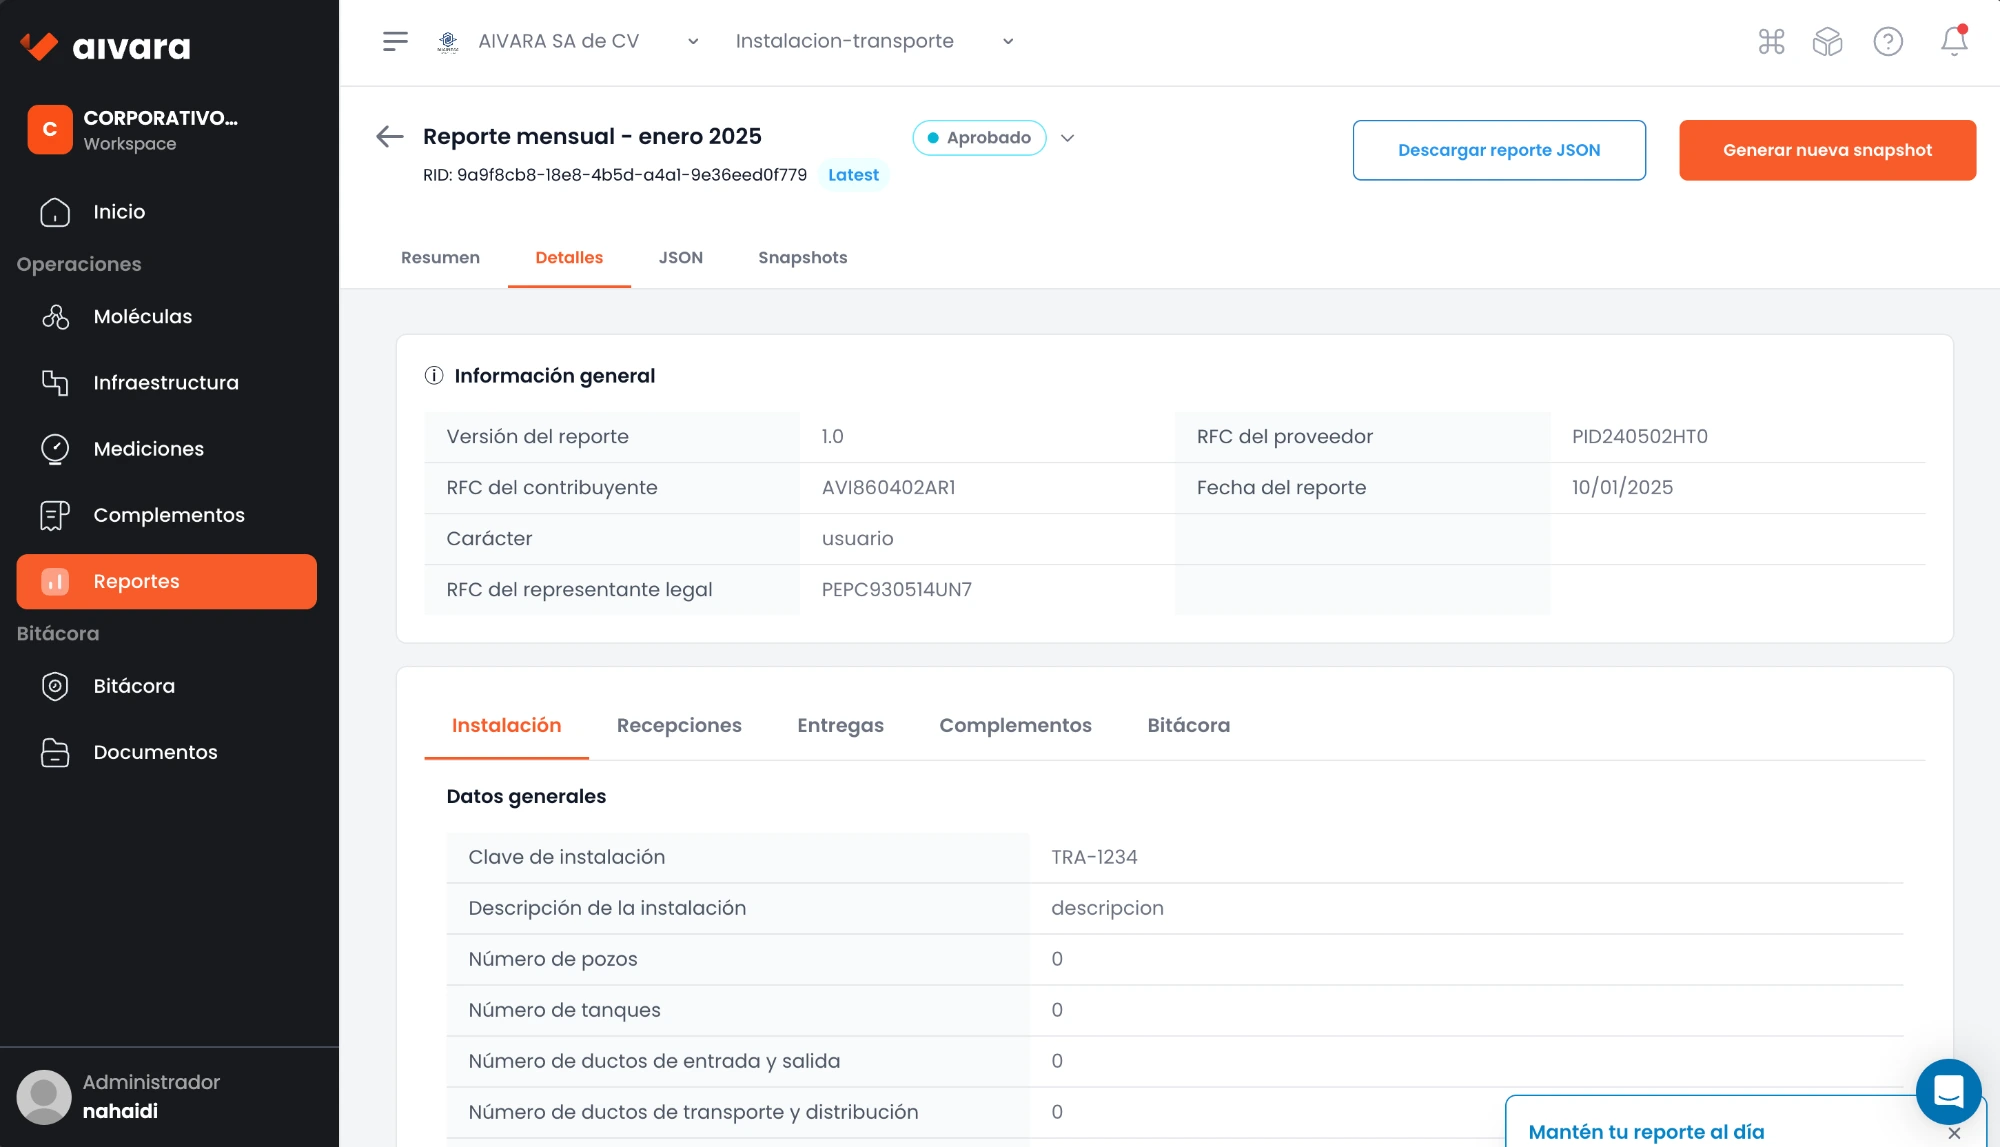Screen dimensions: 2000x1147
Task: Click the Latest tag
Action: click(x=853, y=175)
